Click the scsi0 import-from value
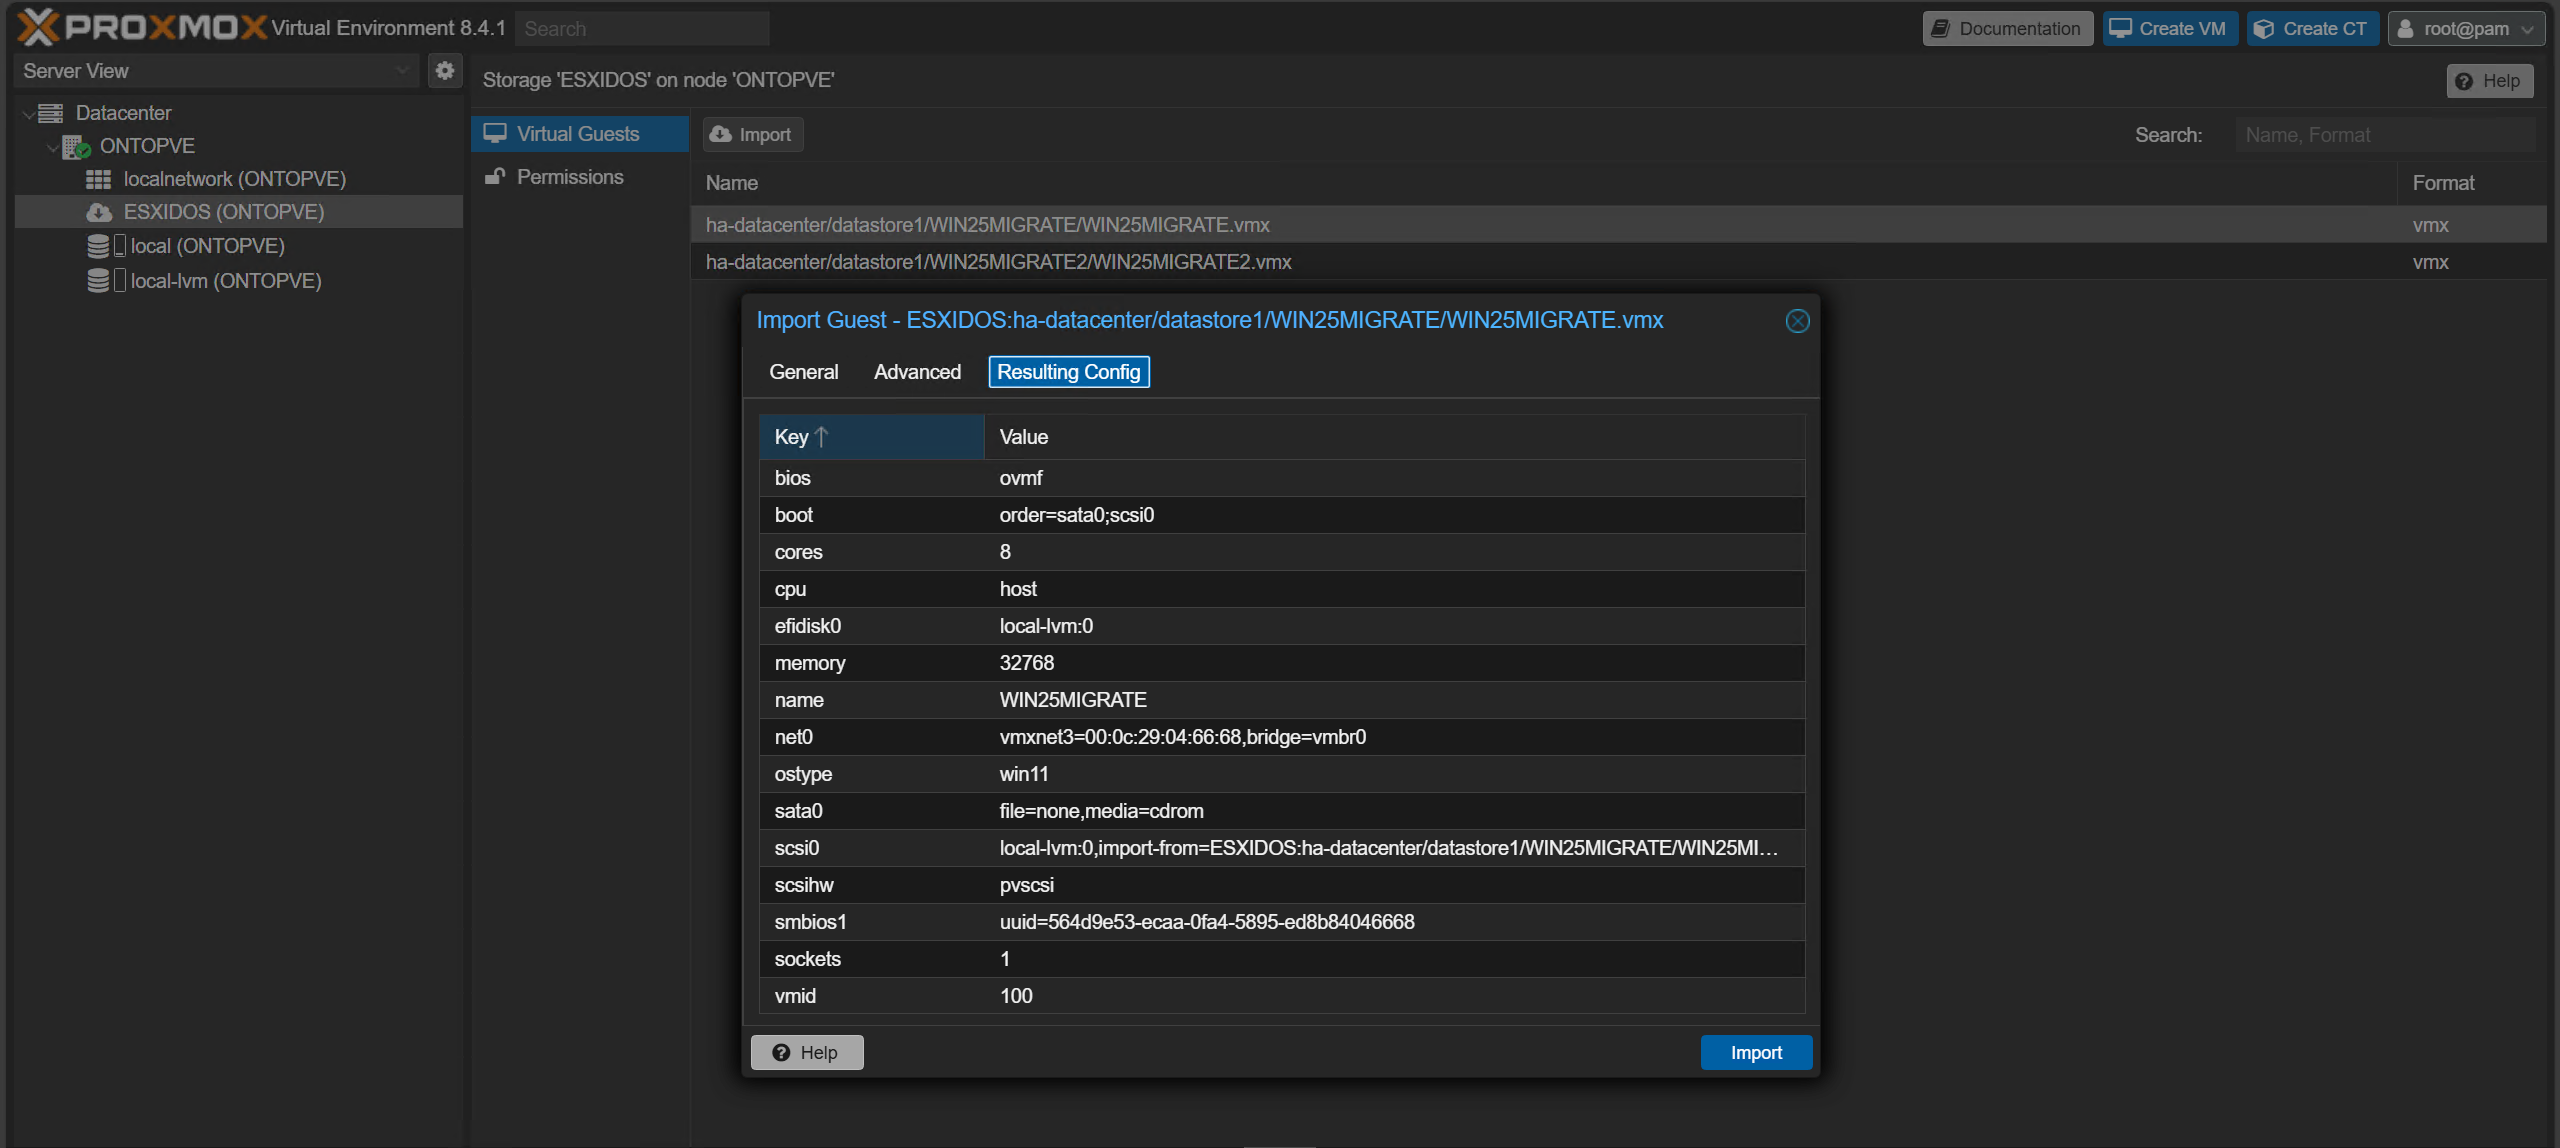This screenshot has height=1148, width=2560. [1388, 848]
